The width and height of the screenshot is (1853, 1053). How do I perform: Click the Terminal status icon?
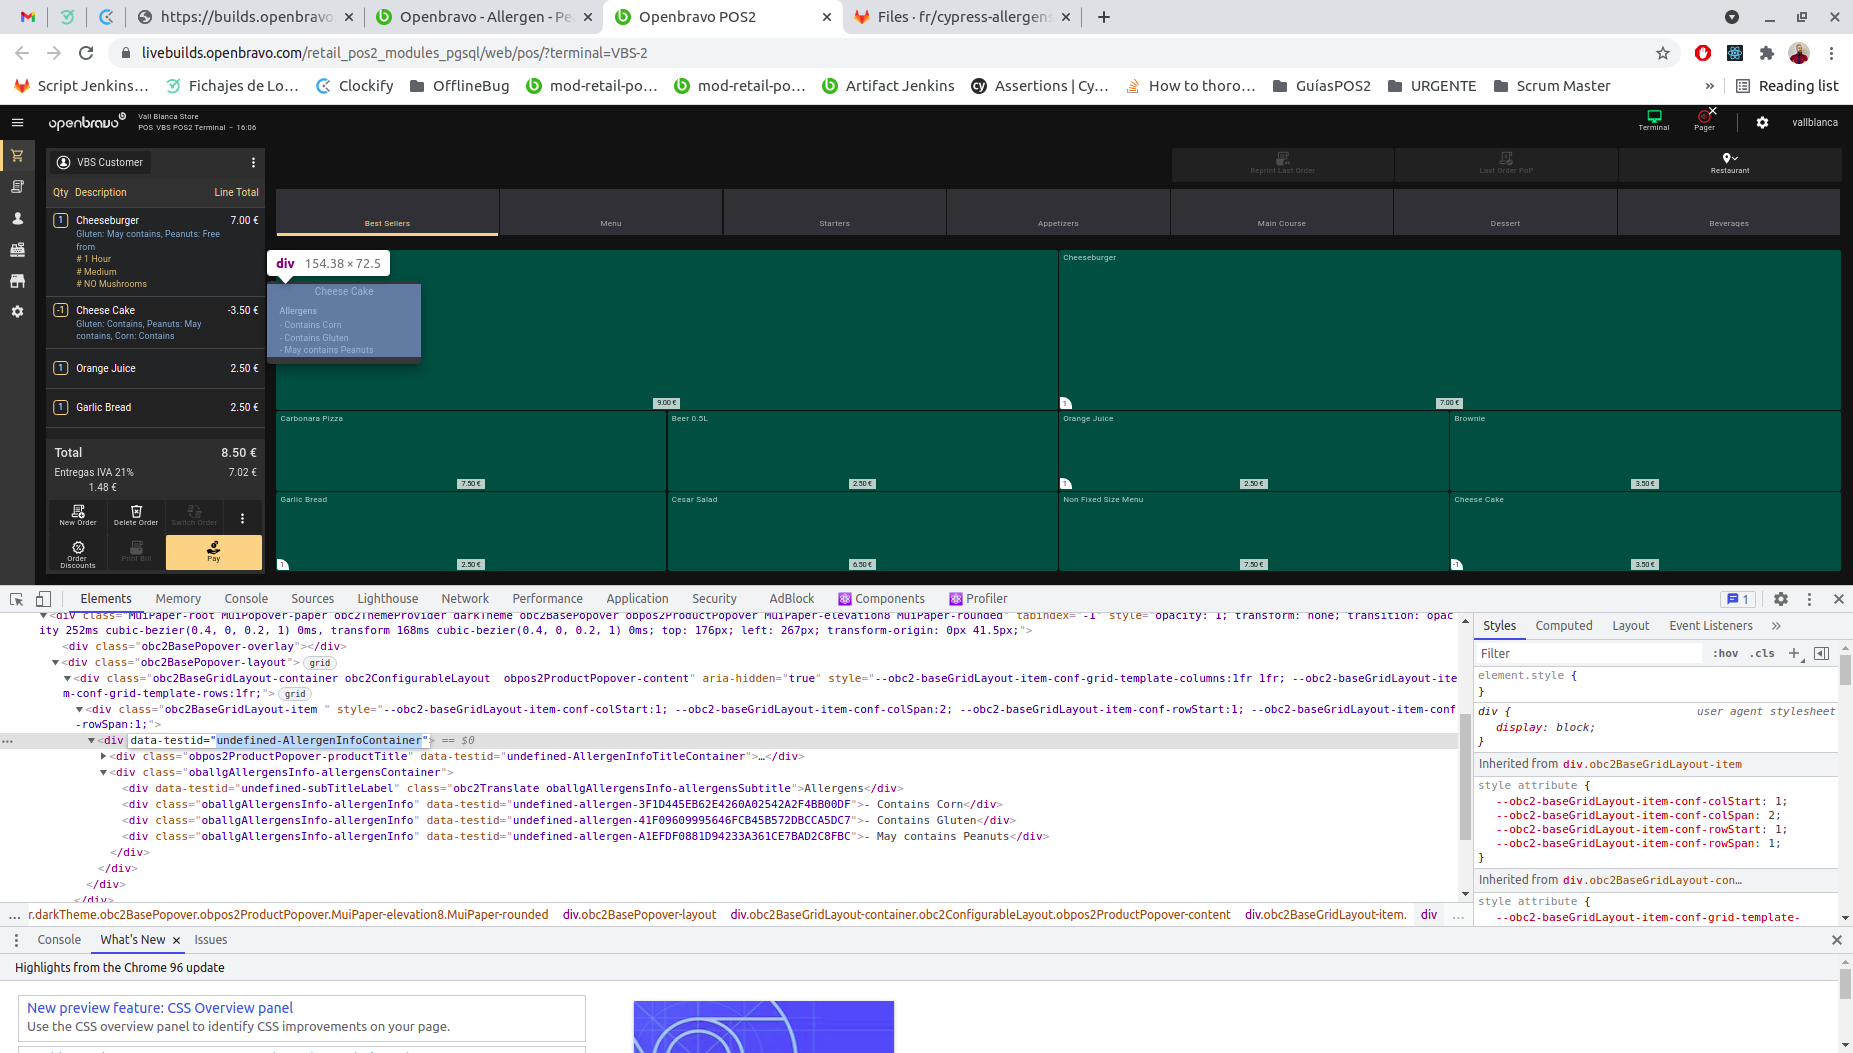click(x=1653, y=120)
